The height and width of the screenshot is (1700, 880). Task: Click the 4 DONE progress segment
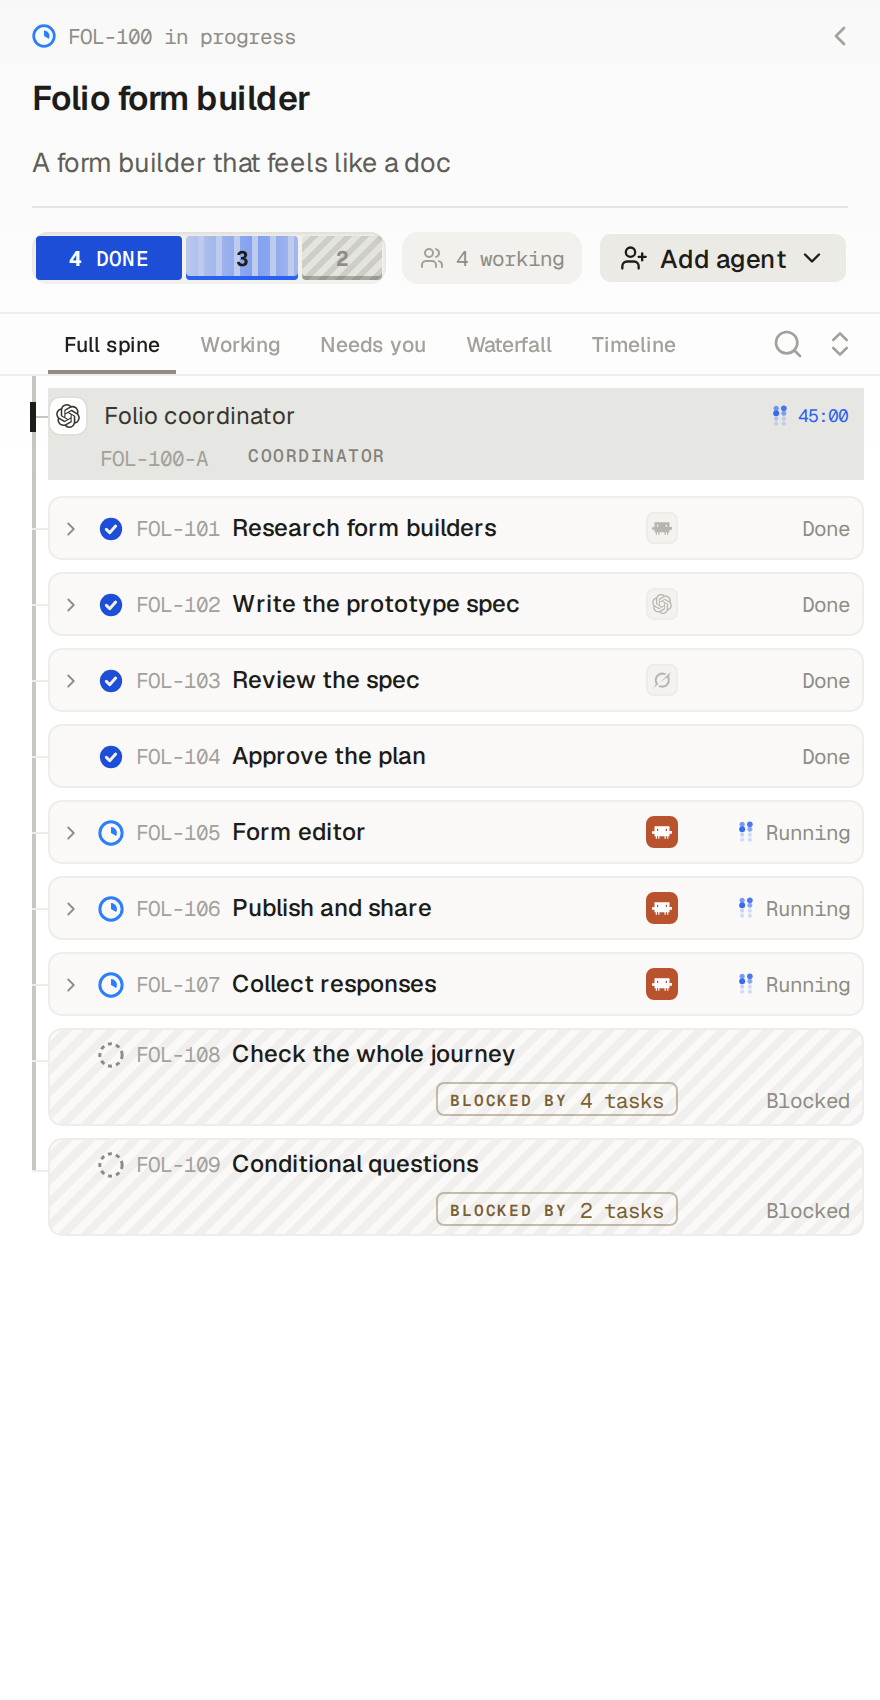point(109,258)
